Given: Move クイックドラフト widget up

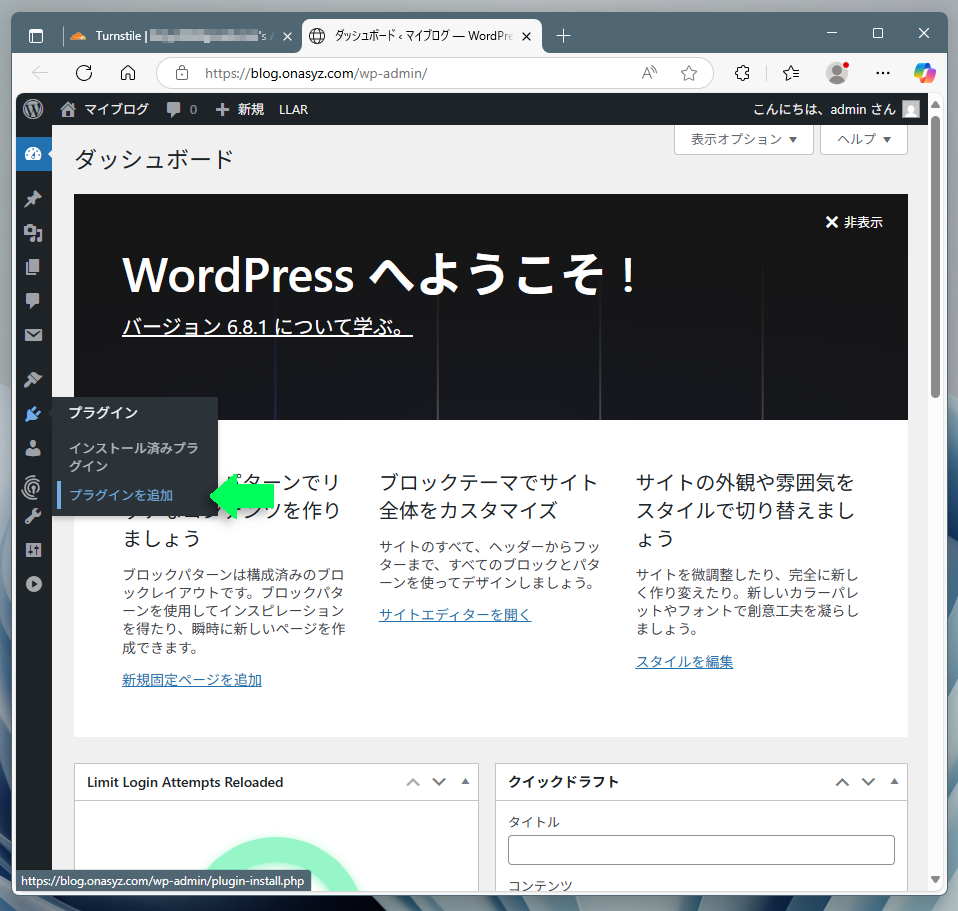Looking at the screenshot, I should tap(843, 782).
